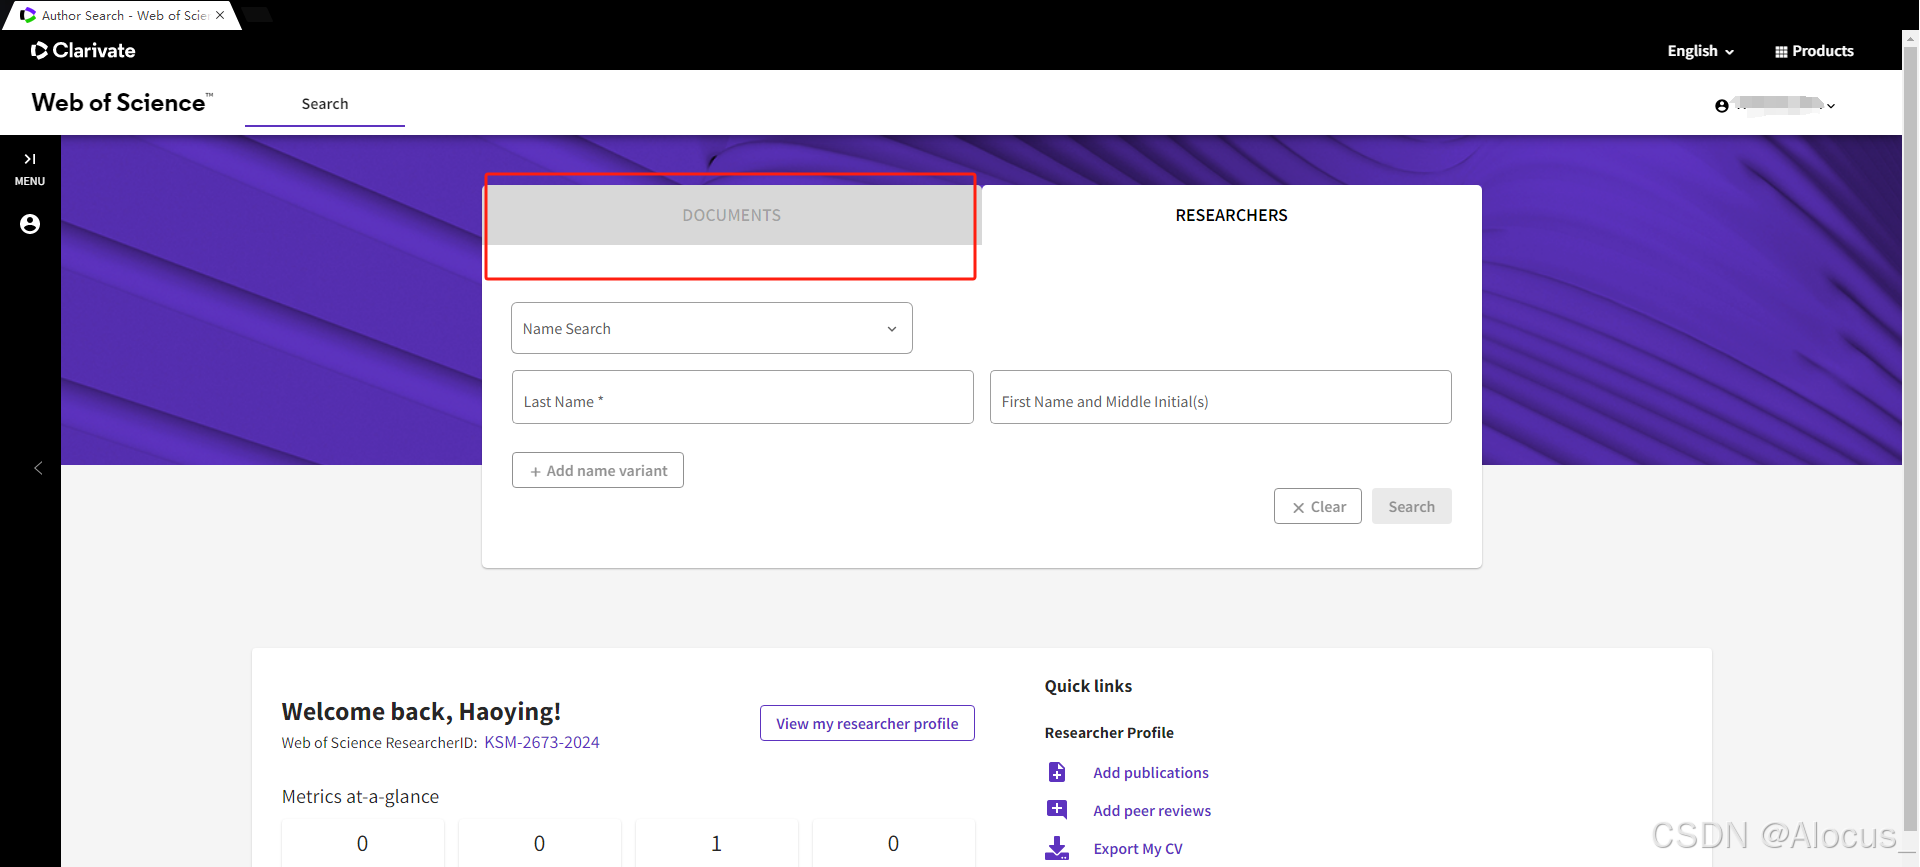Click the Export My CV download icon

[x=1057, y=848]
